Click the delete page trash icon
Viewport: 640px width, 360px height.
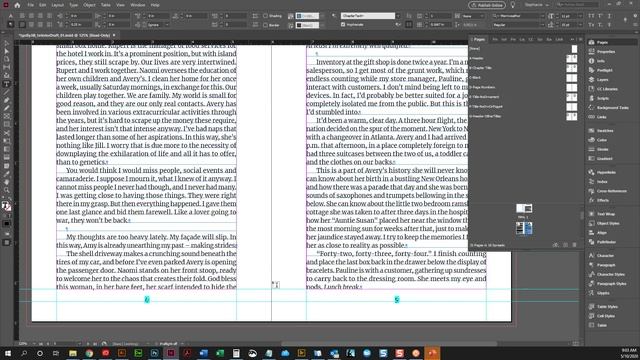click(575, 245)
